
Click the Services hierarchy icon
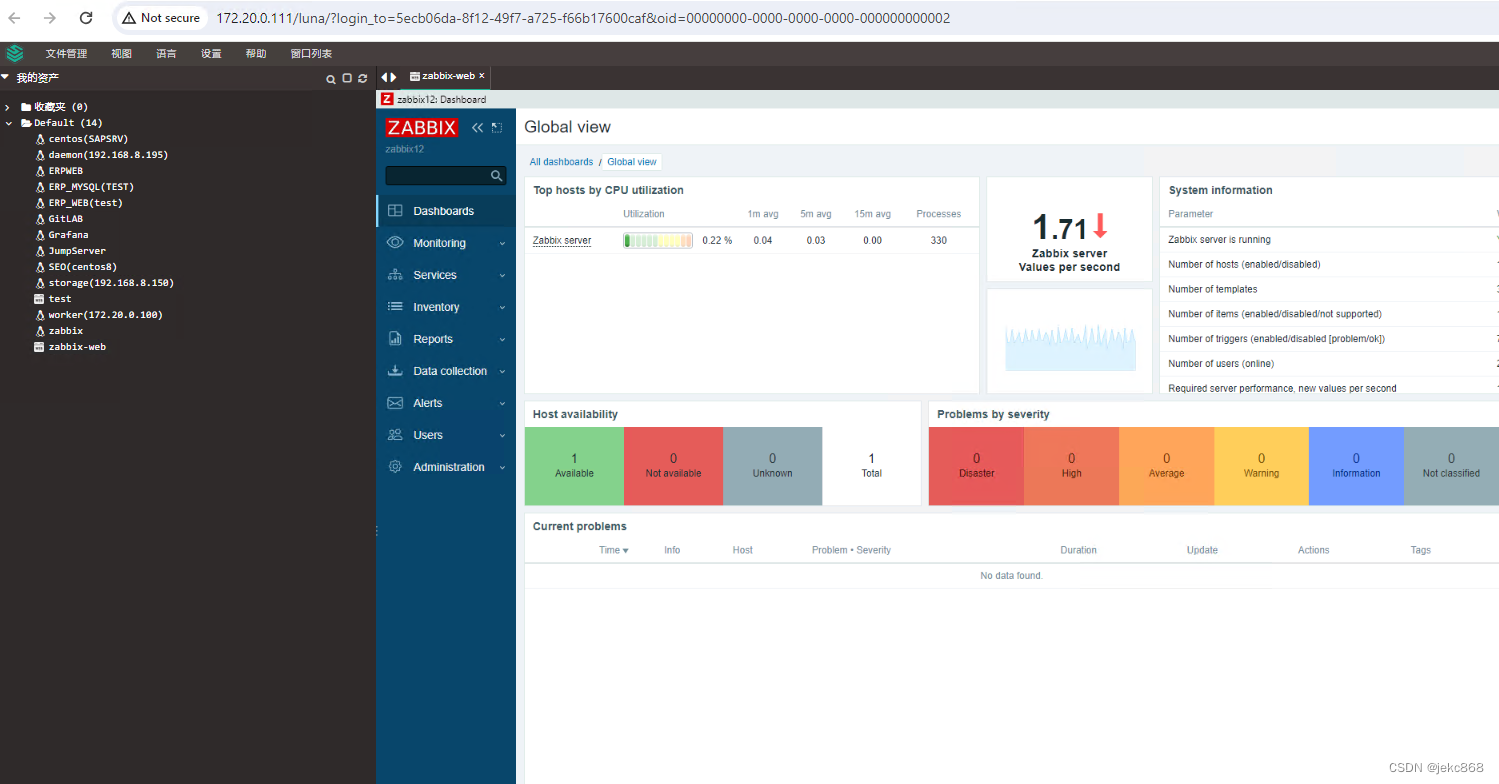coord(395,275)
